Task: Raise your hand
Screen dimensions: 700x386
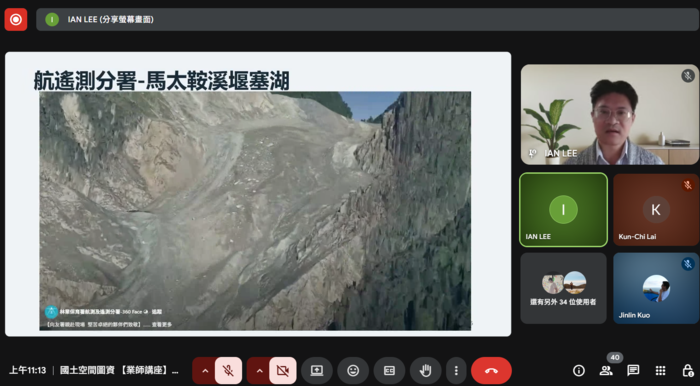Action: point(425,370)
